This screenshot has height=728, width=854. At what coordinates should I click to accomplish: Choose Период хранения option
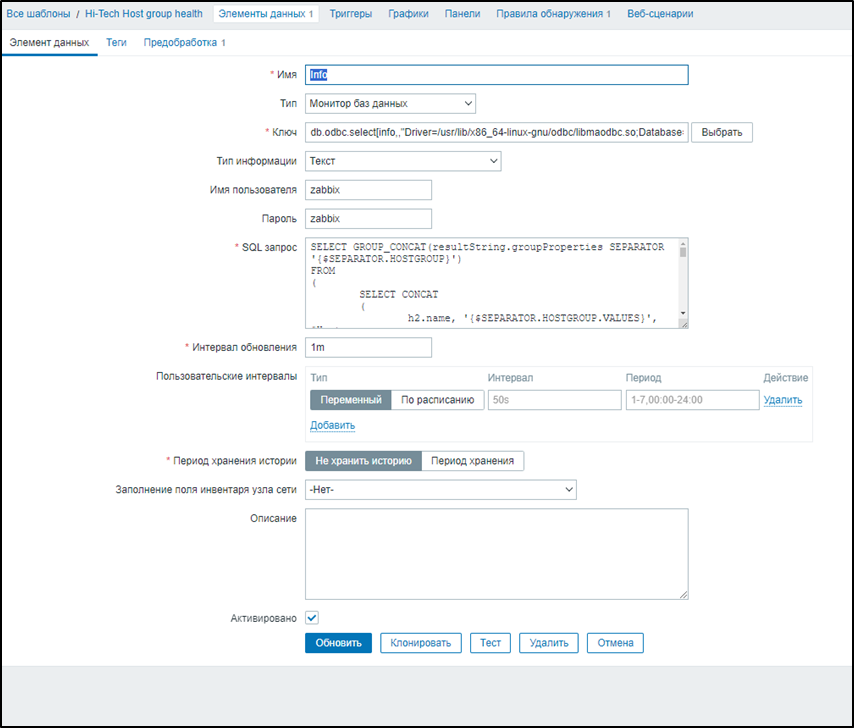[x=472, y=461]
